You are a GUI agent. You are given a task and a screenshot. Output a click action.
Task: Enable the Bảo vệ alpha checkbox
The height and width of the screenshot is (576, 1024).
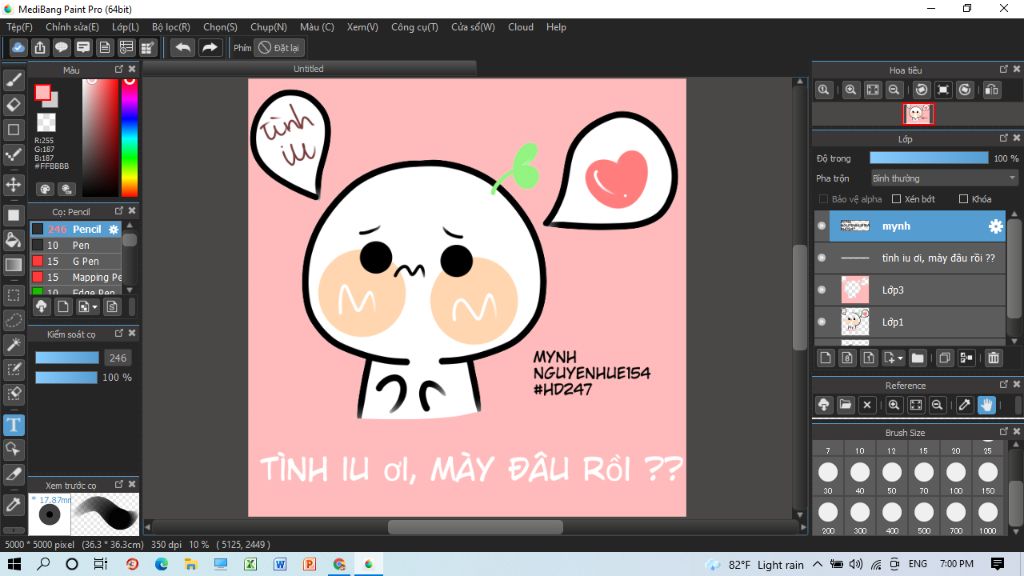(823, 199)
